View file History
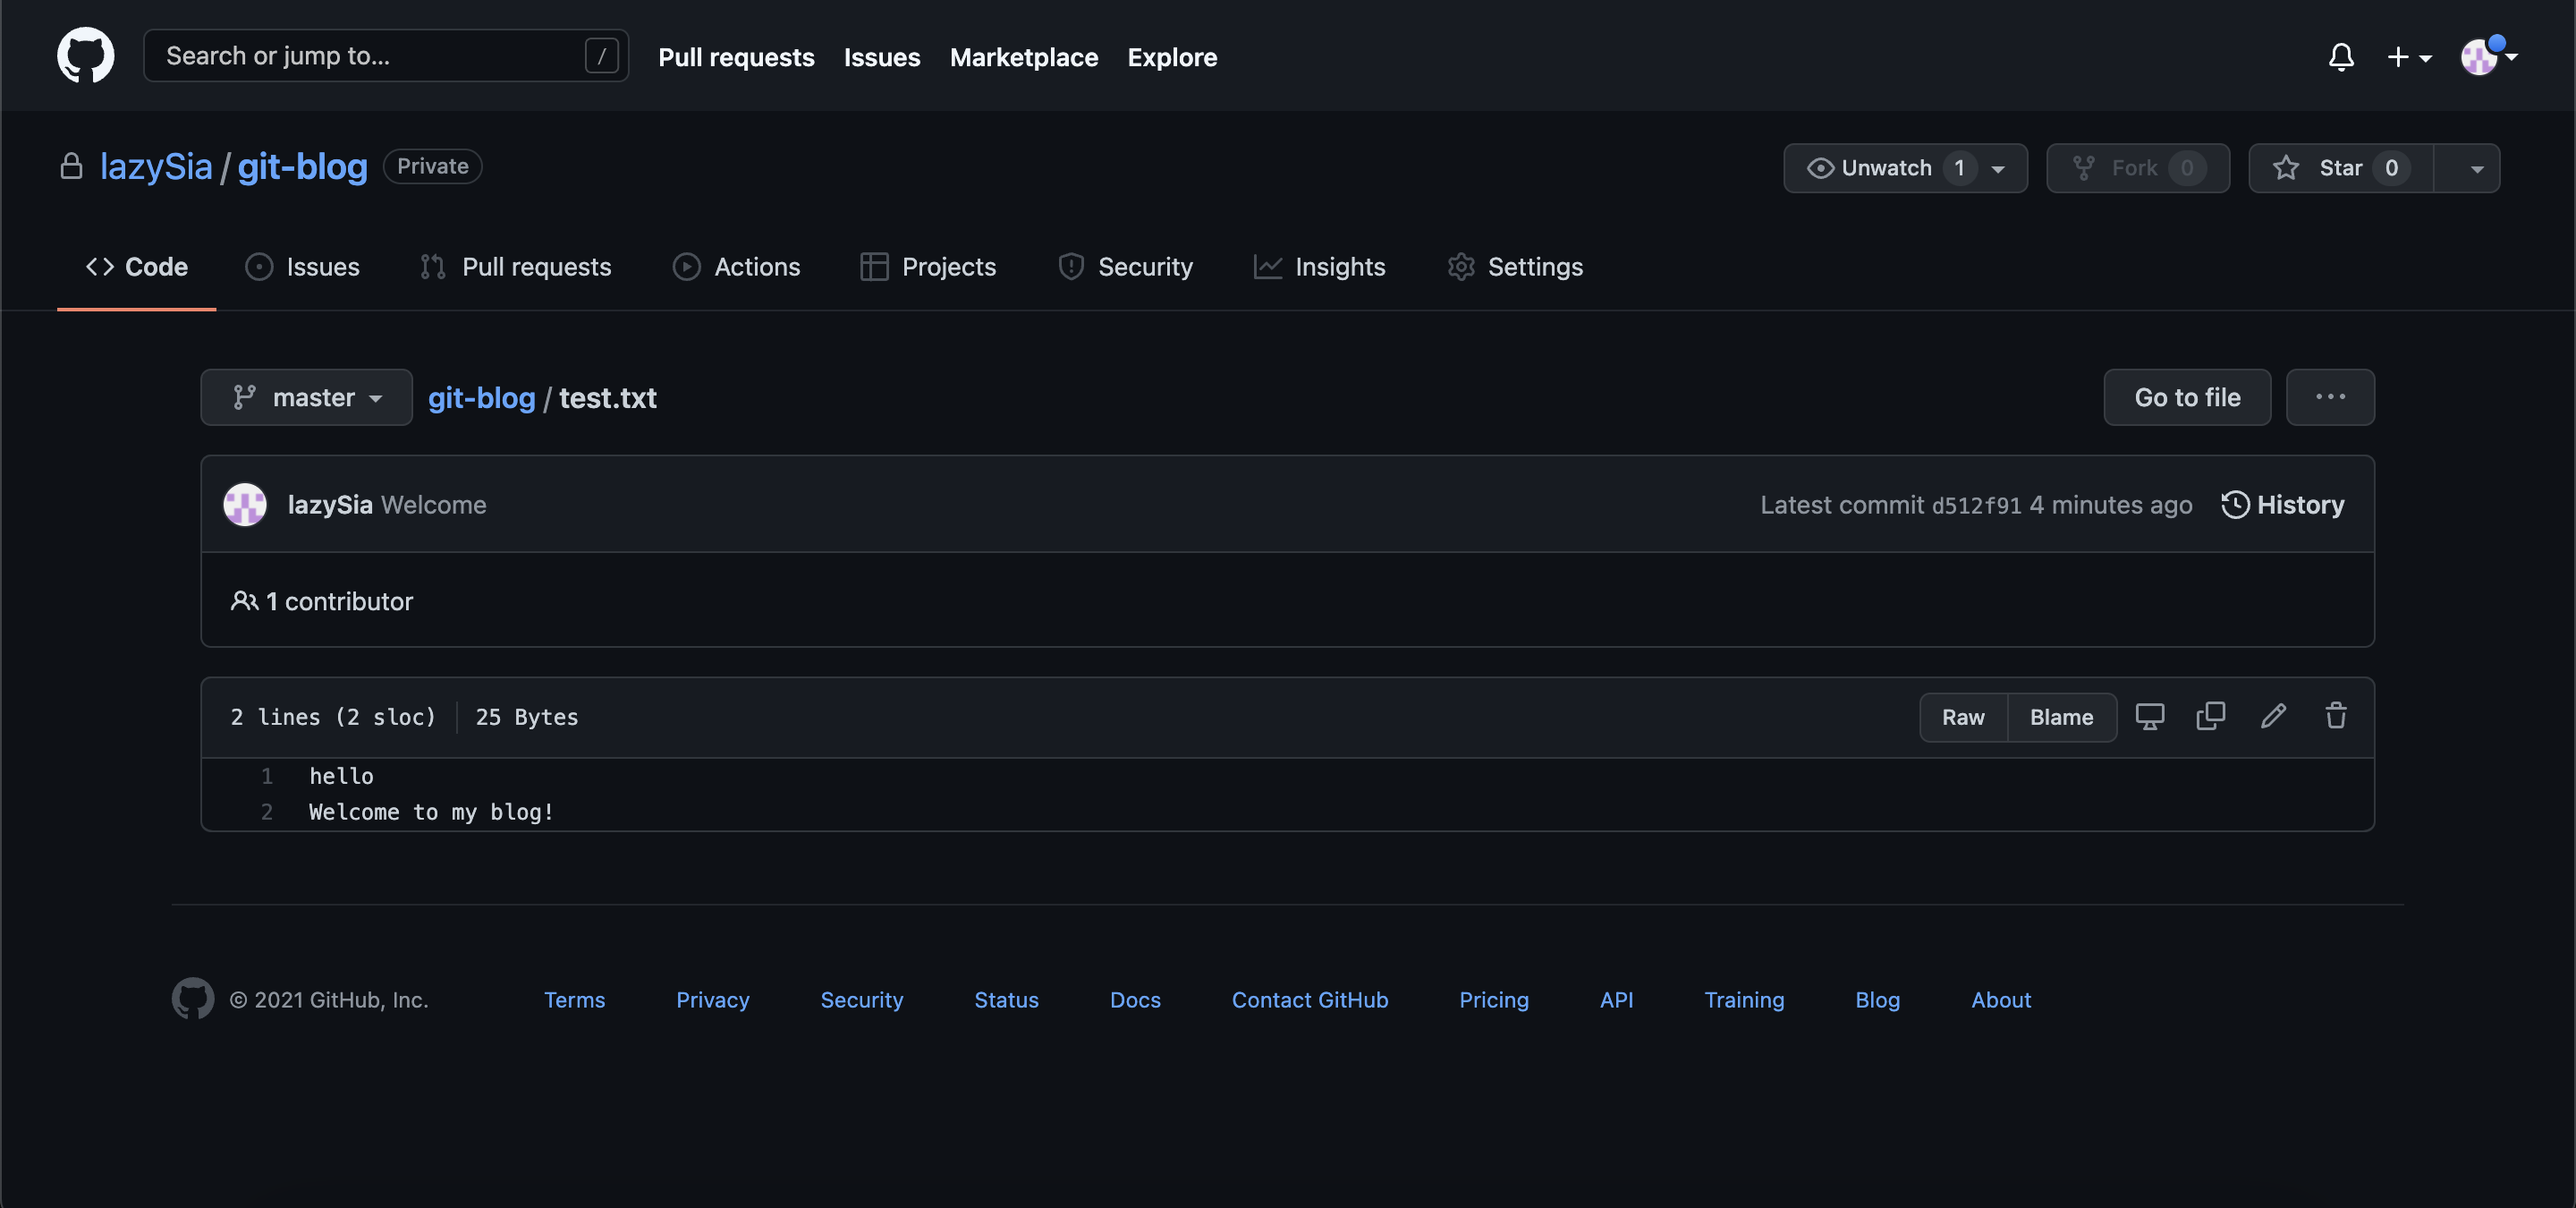Screen dimensions: 2576x1208 2282,505
